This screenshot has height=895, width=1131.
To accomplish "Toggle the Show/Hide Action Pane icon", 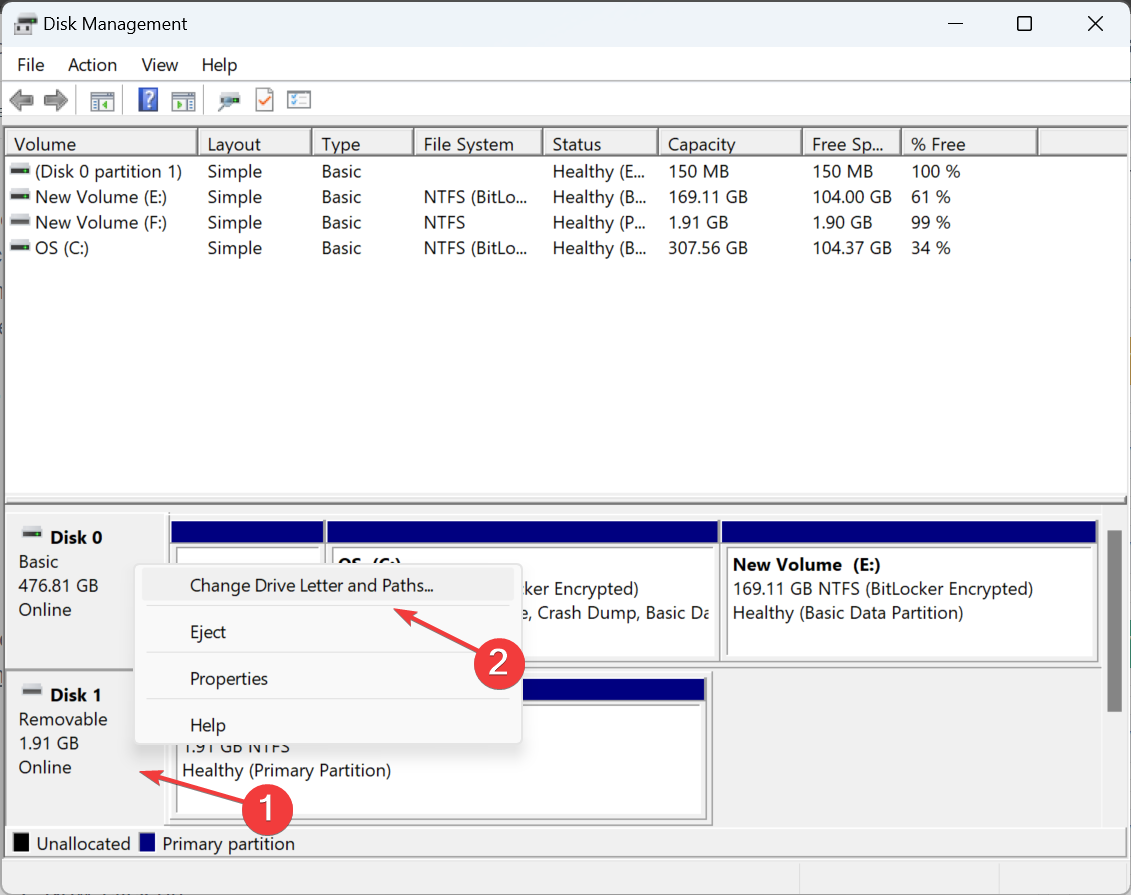I will (x=182, y=99).
